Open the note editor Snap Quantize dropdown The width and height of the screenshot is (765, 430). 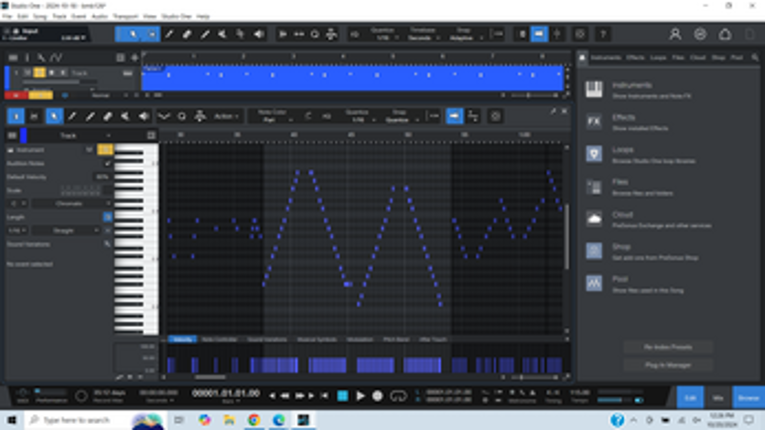[x=400, y=116]
